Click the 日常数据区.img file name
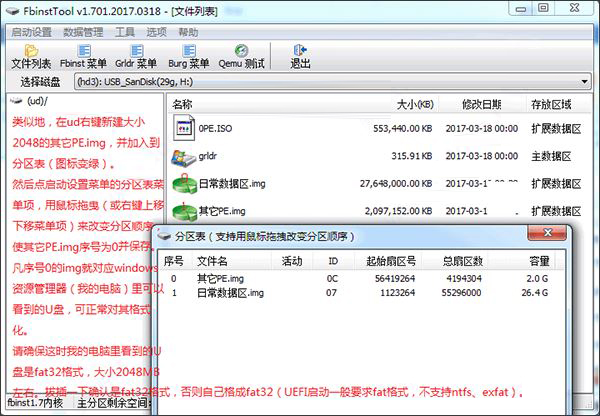This screenshot has height=416, width=600. pos(232,184)
